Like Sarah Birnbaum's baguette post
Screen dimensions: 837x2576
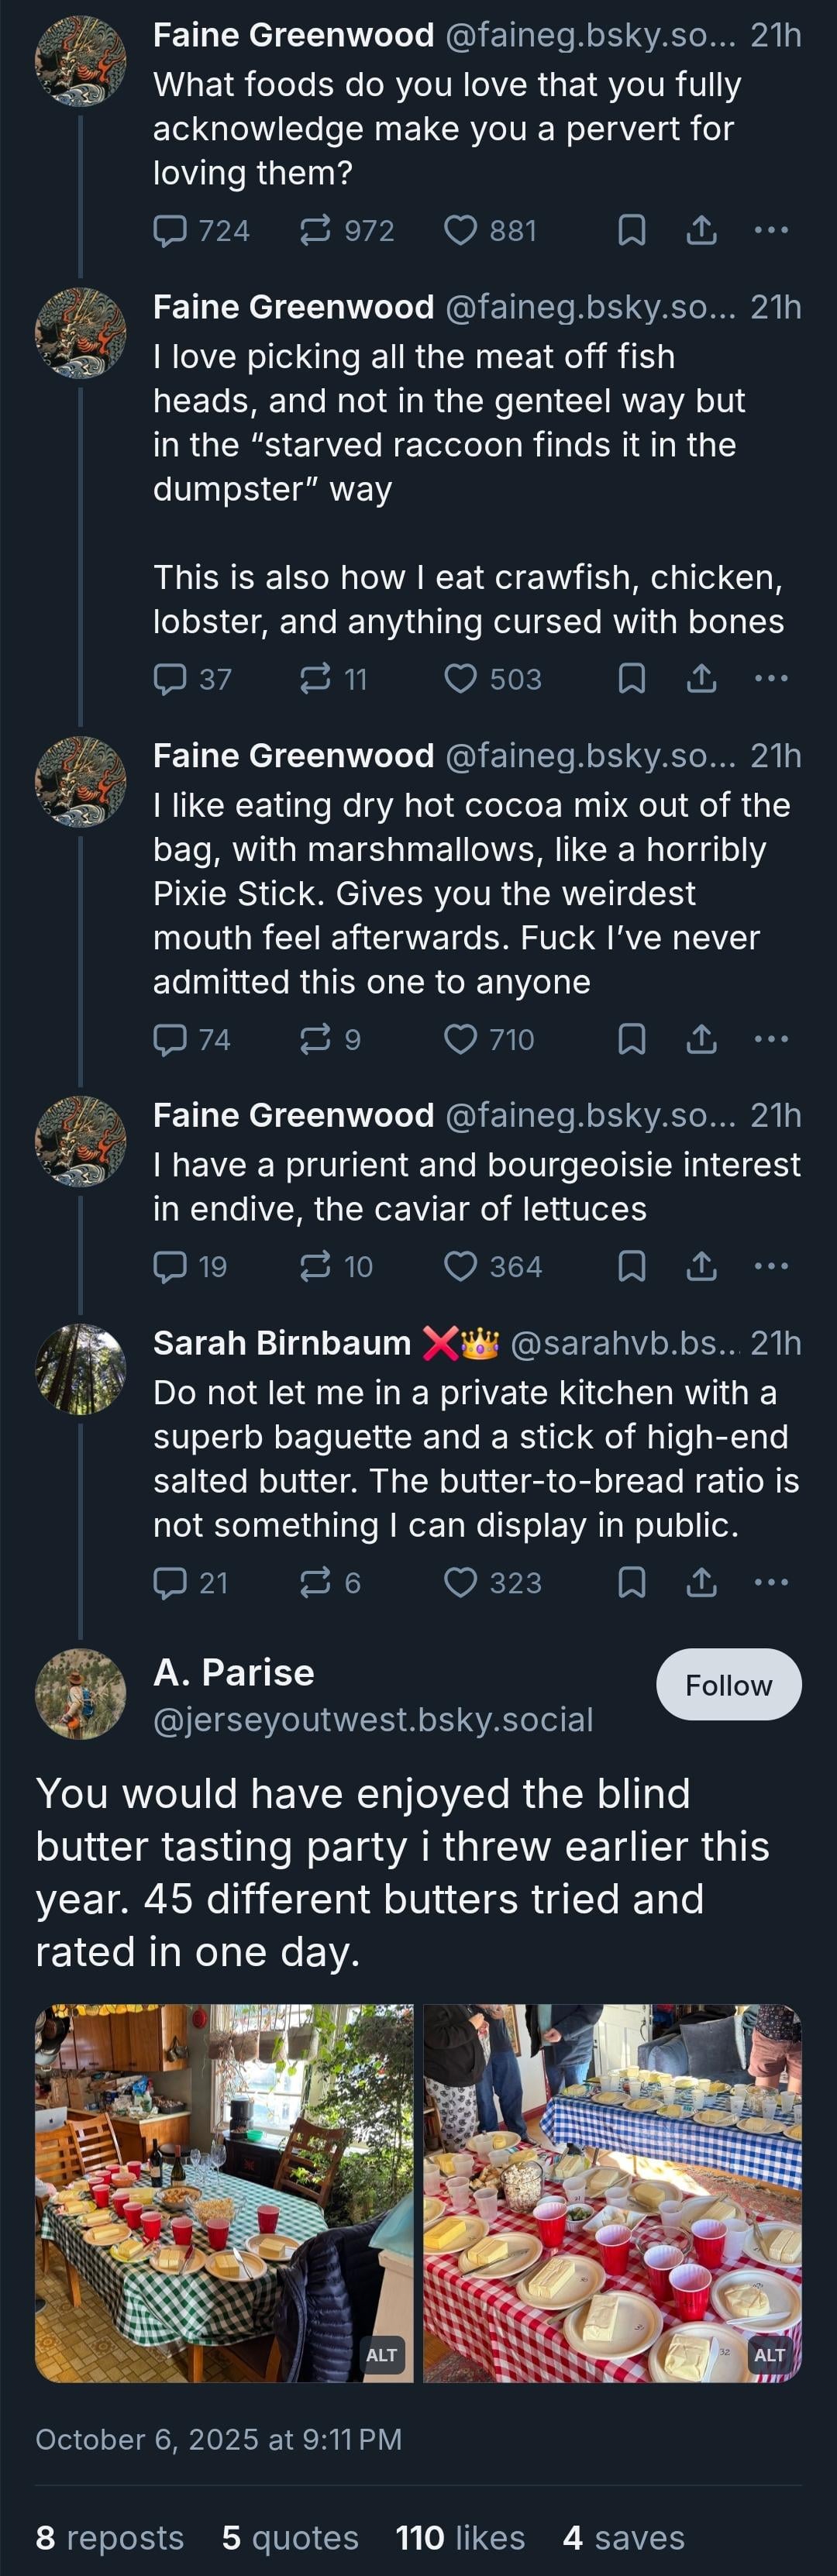[460, 1582]
